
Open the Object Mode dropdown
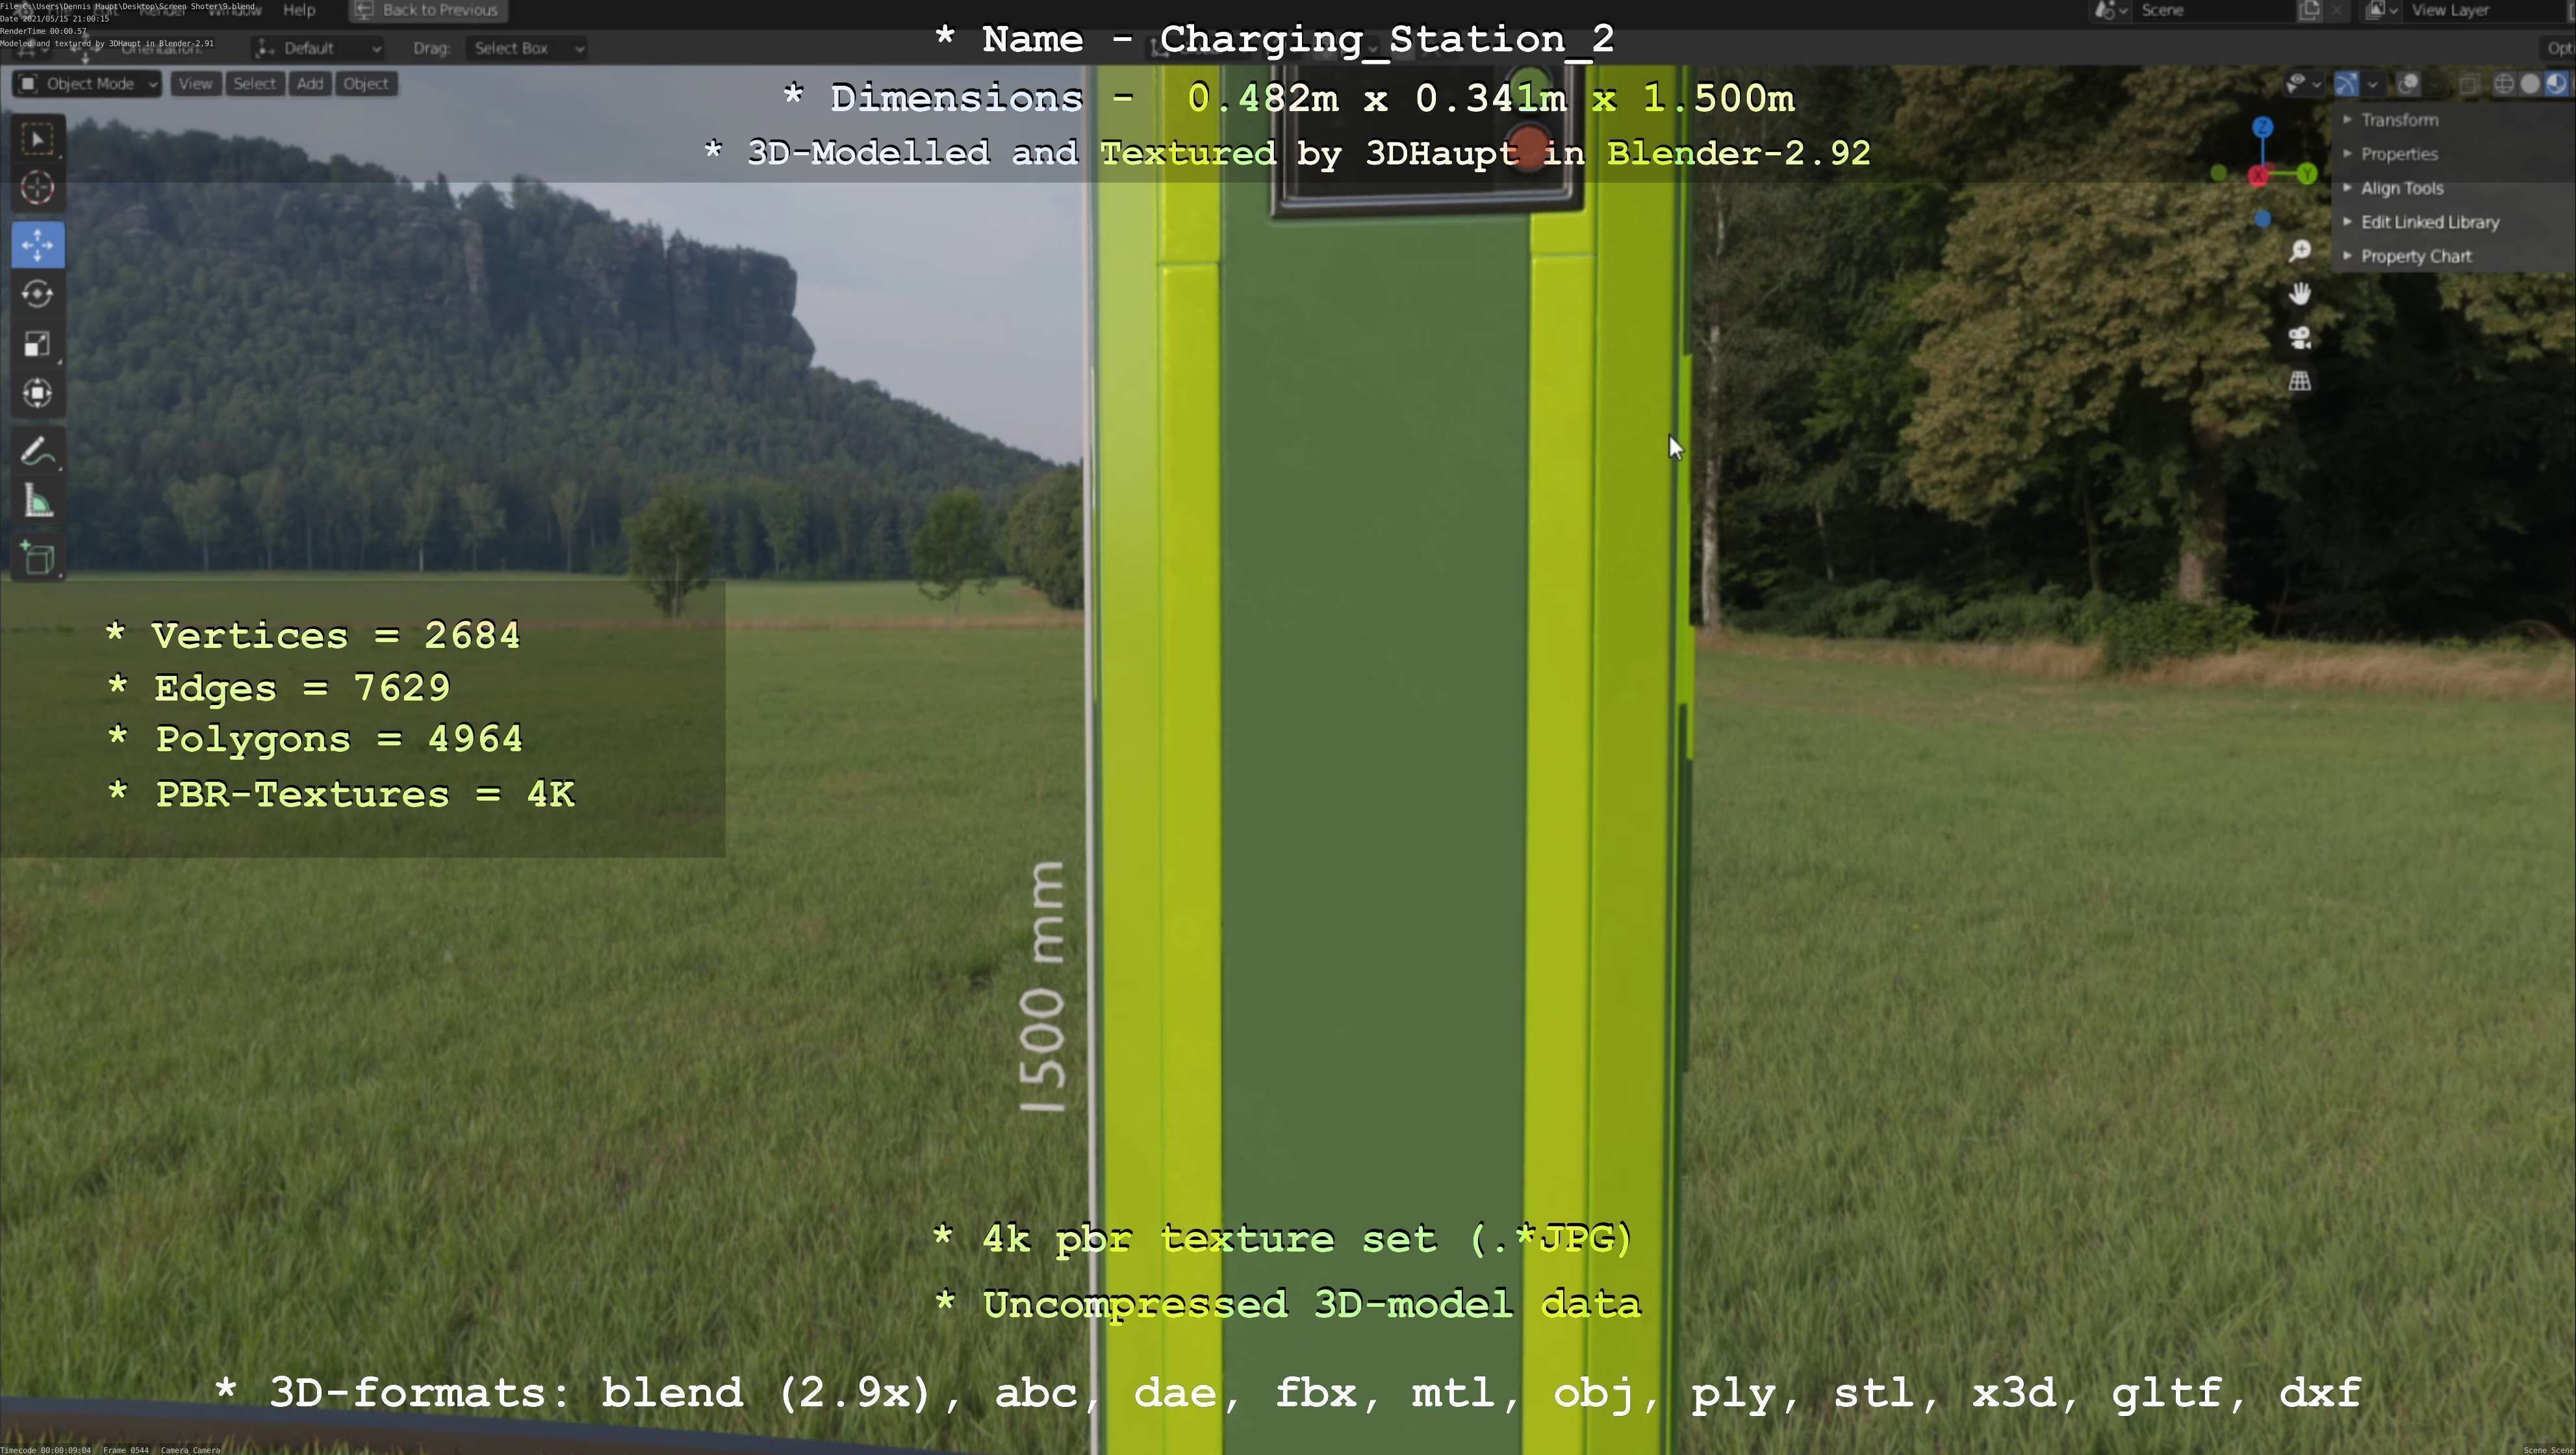tap(88, 84)
